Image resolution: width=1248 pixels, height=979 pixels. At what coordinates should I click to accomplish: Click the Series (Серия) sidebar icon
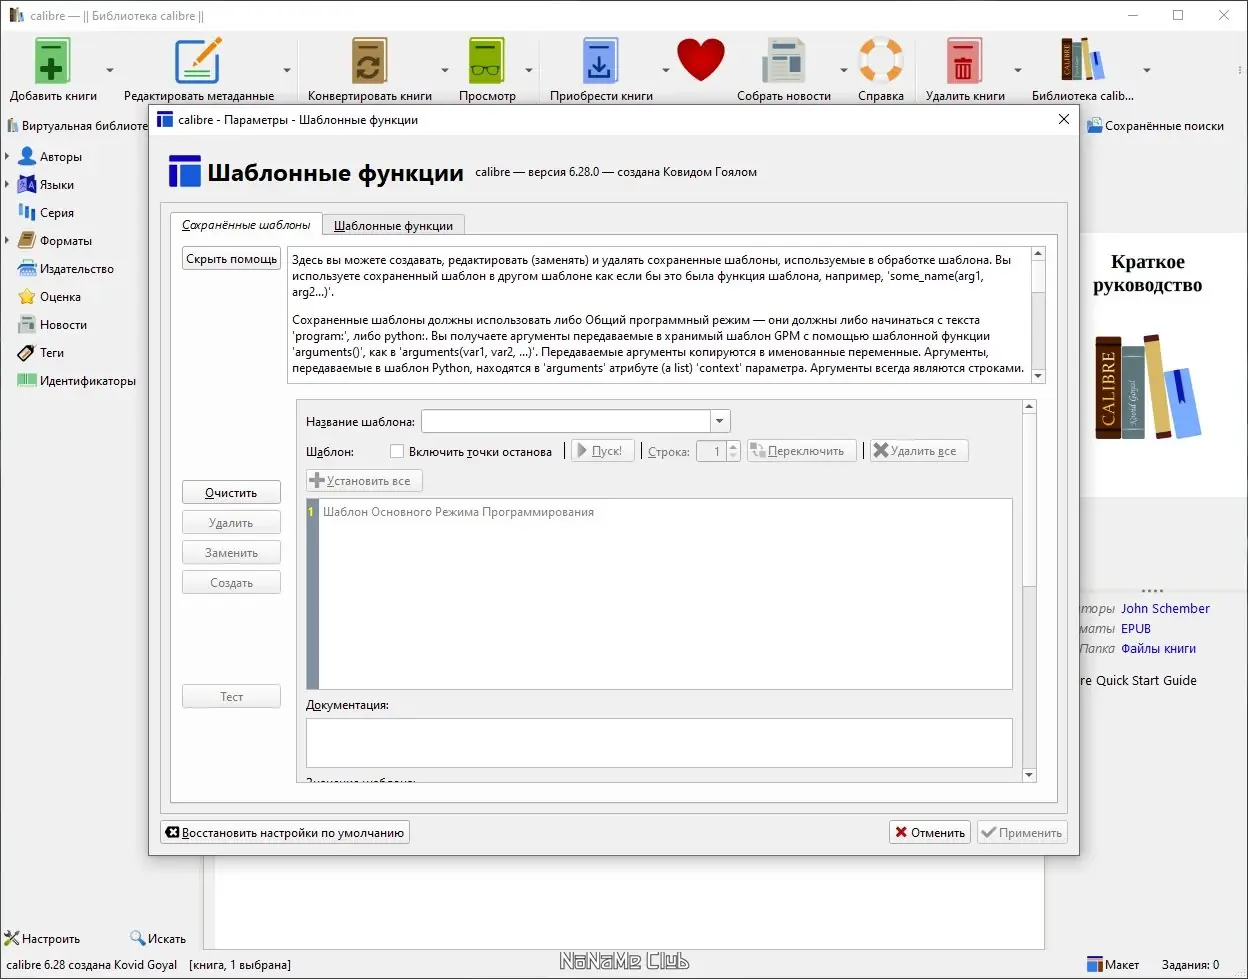coord(26,213)
